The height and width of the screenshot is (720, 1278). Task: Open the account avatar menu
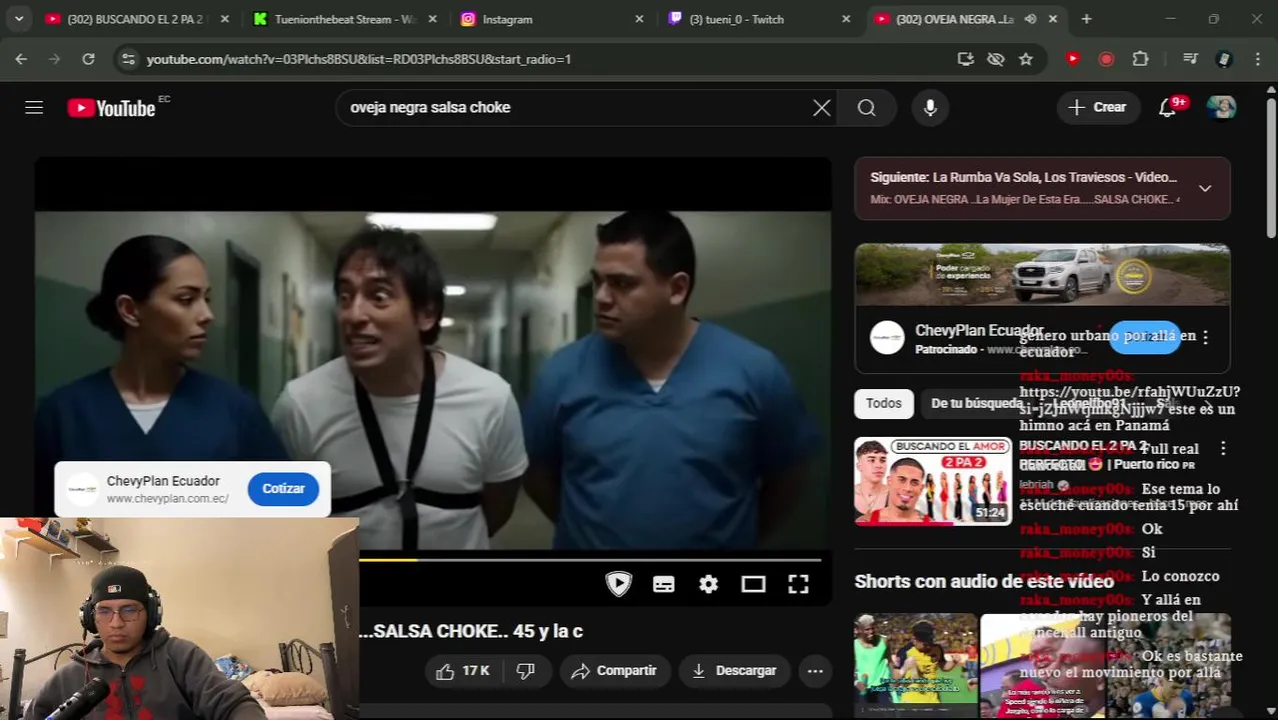click(x=1221, y=108)
